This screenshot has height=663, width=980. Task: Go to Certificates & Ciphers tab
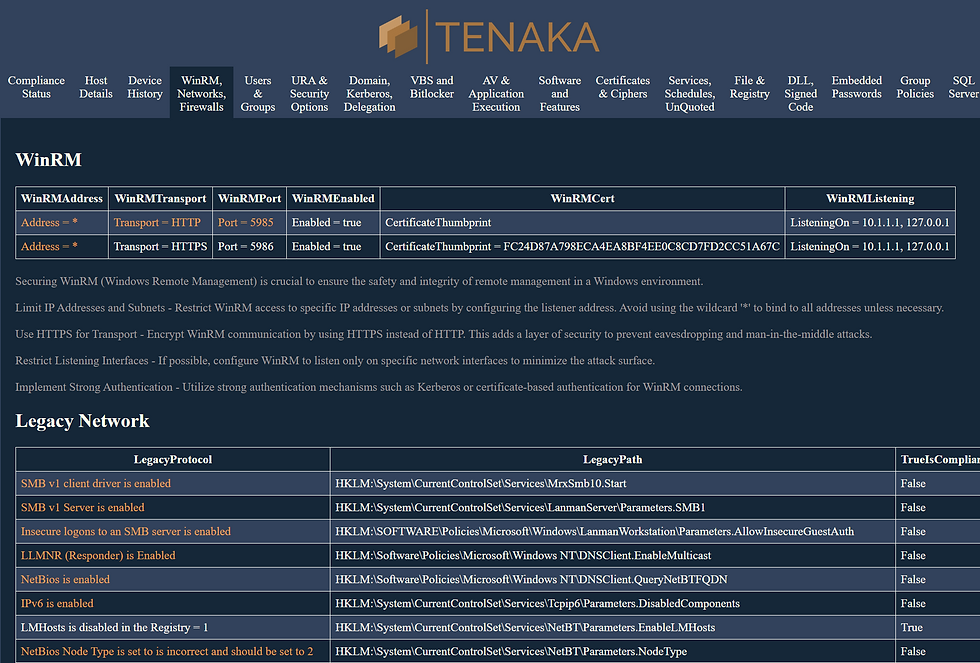(622, 87)
